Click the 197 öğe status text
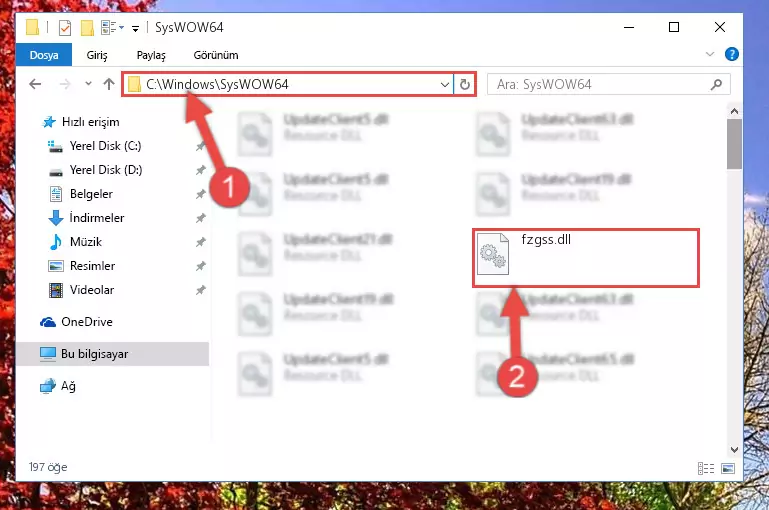 (x=48, y=467)
